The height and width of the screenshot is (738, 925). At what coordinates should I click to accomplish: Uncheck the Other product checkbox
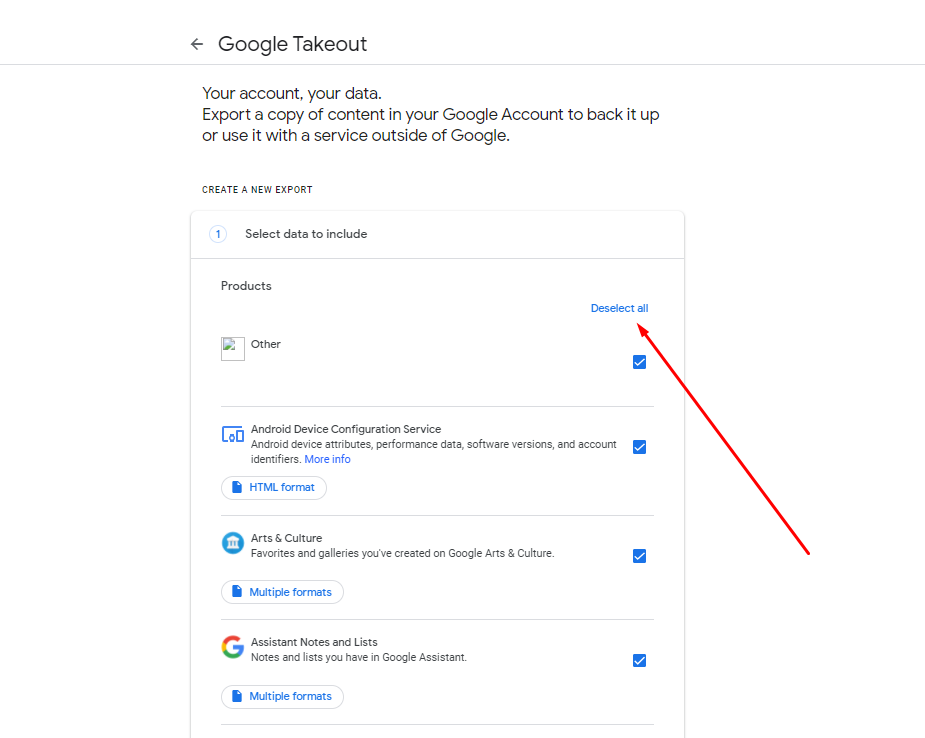coord(639,362)
